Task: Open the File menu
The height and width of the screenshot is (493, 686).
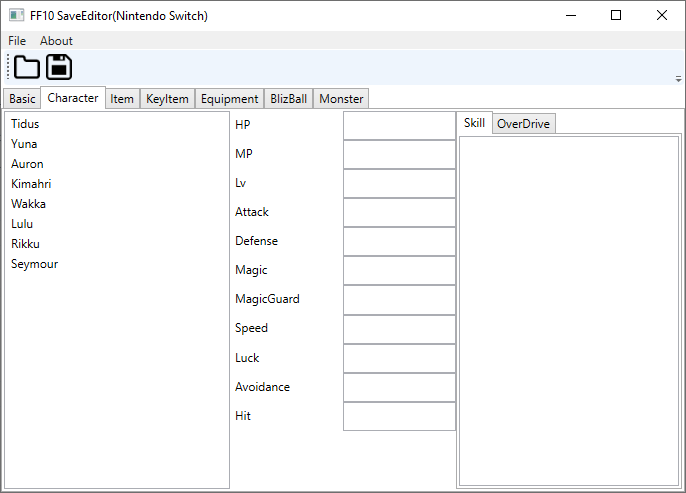Action: (x=17, y=41)
